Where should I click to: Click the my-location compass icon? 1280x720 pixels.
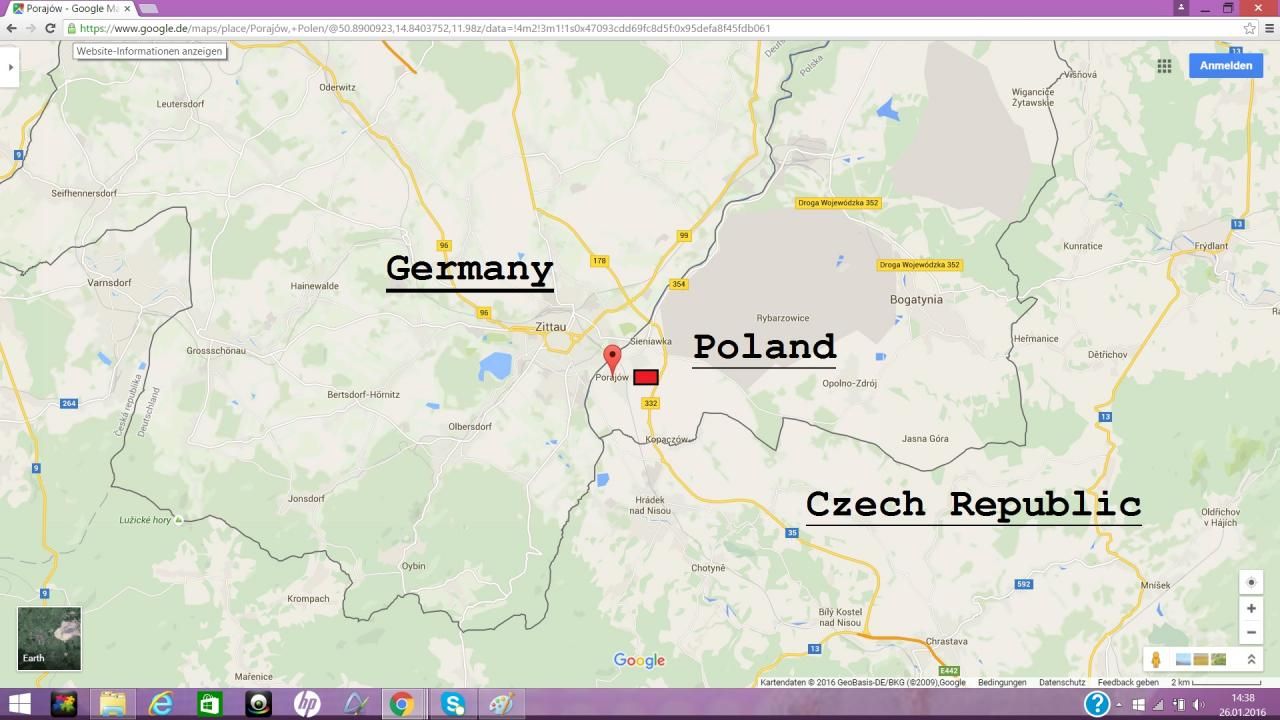(x=1251, y=582)
